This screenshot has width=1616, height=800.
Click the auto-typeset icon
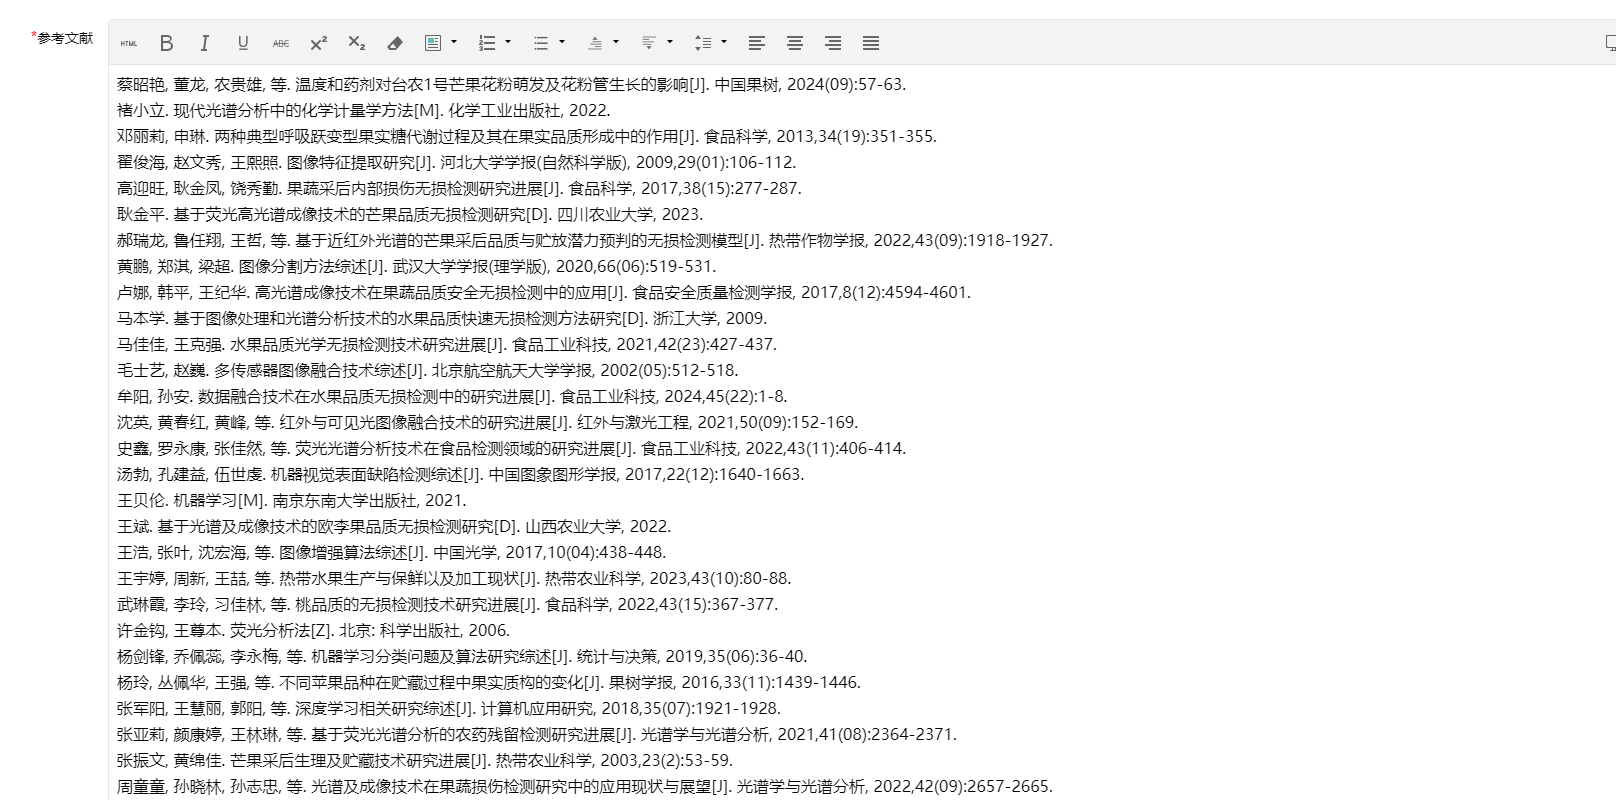(x=433, y=43)
